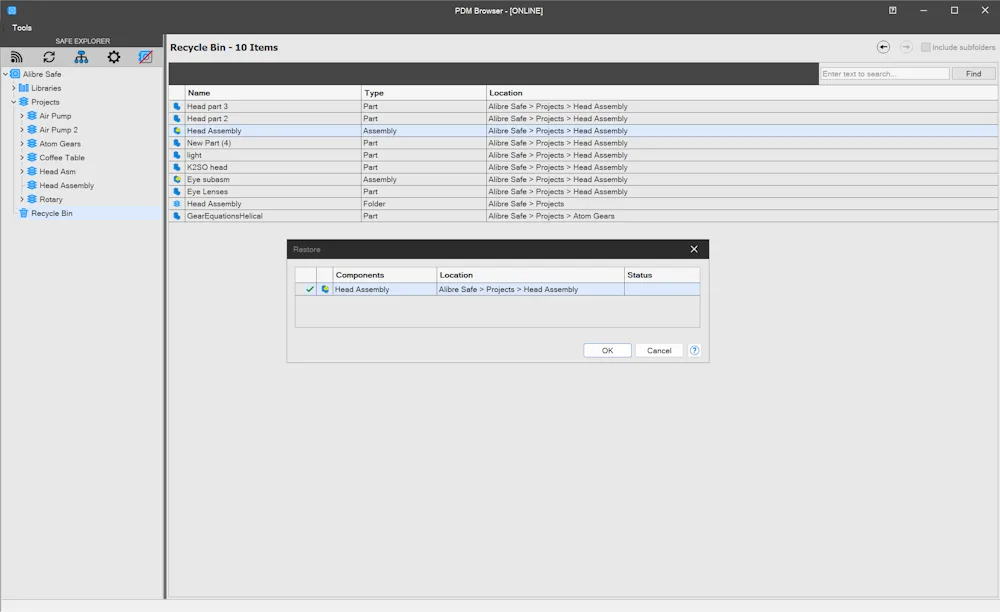Viewport: 1000px width, 612px height.
Task: Sort by the Location column header
Action: [x=742, y=92]
